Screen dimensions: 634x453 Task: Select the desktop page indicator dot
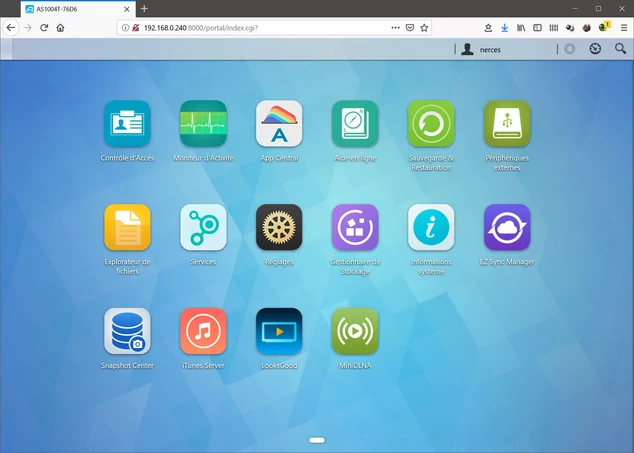[317, 440]
